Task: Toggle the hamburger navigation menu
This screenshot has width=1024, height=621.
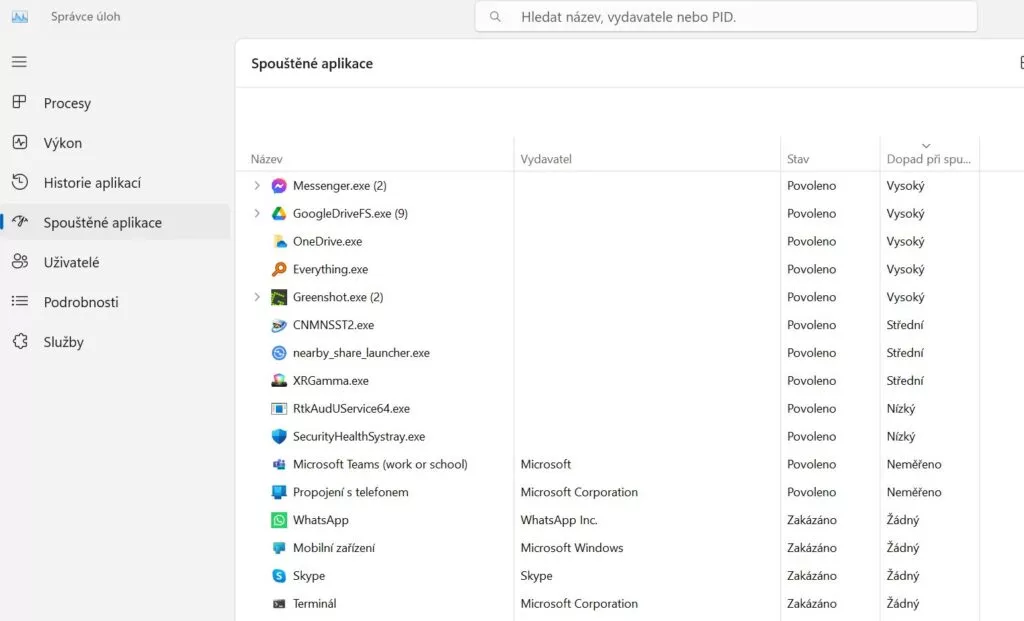Action: 20,62
